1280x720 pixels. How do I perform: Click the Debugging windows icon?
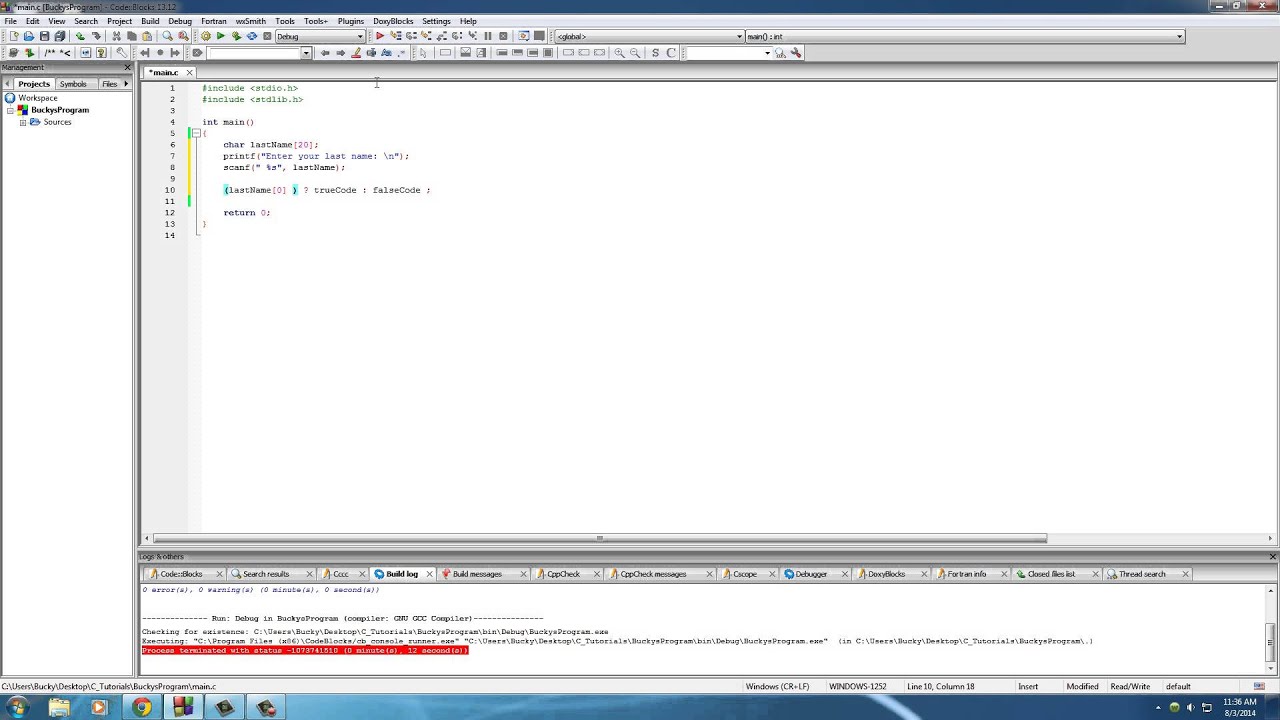click(x=523, y=36)
